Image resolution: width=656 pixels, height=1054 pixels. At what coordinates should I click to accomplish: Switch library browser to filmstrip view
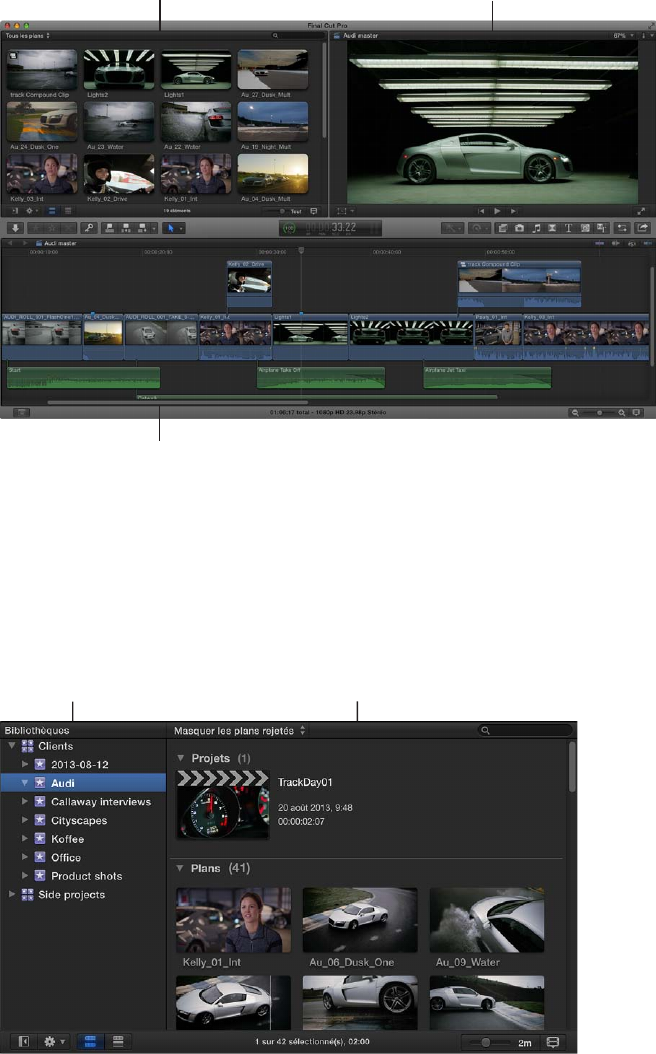click(90, 1041)
